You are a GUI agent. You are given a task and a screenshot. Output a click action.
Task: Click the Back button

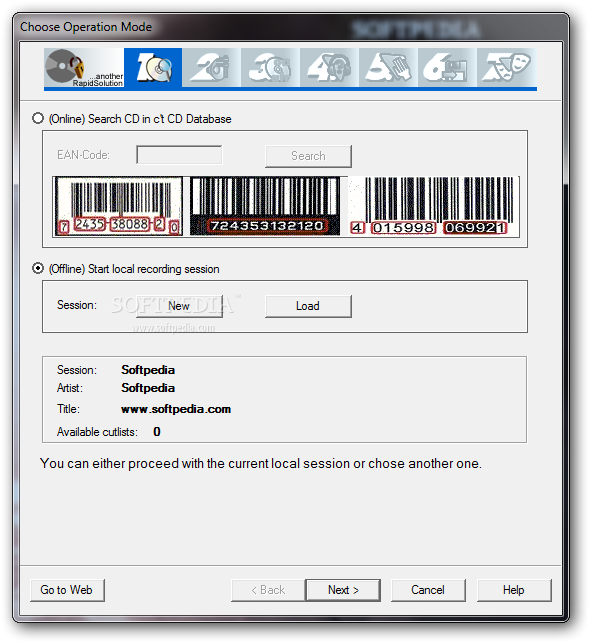[x=268, y=590]
